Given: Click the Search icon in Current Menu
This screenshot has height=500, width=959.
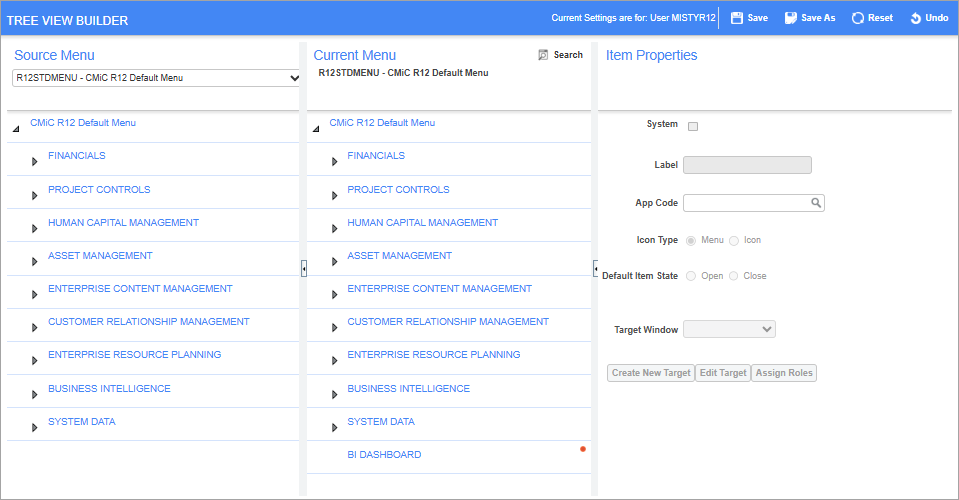Looking at the screenshot, I should [x=543, y=55].
